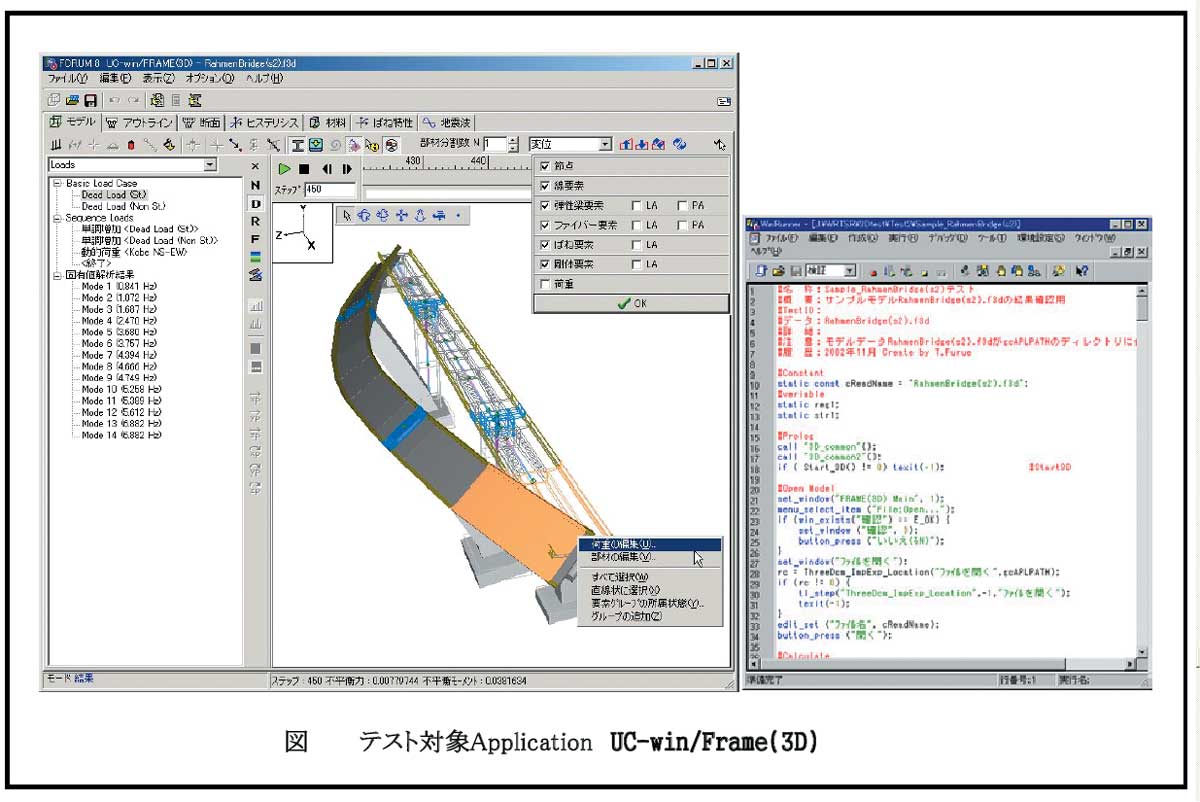Click the XYZ axis orientation thumbnail
Viewport: 1200px width, 802px height.
pos(302,231)
